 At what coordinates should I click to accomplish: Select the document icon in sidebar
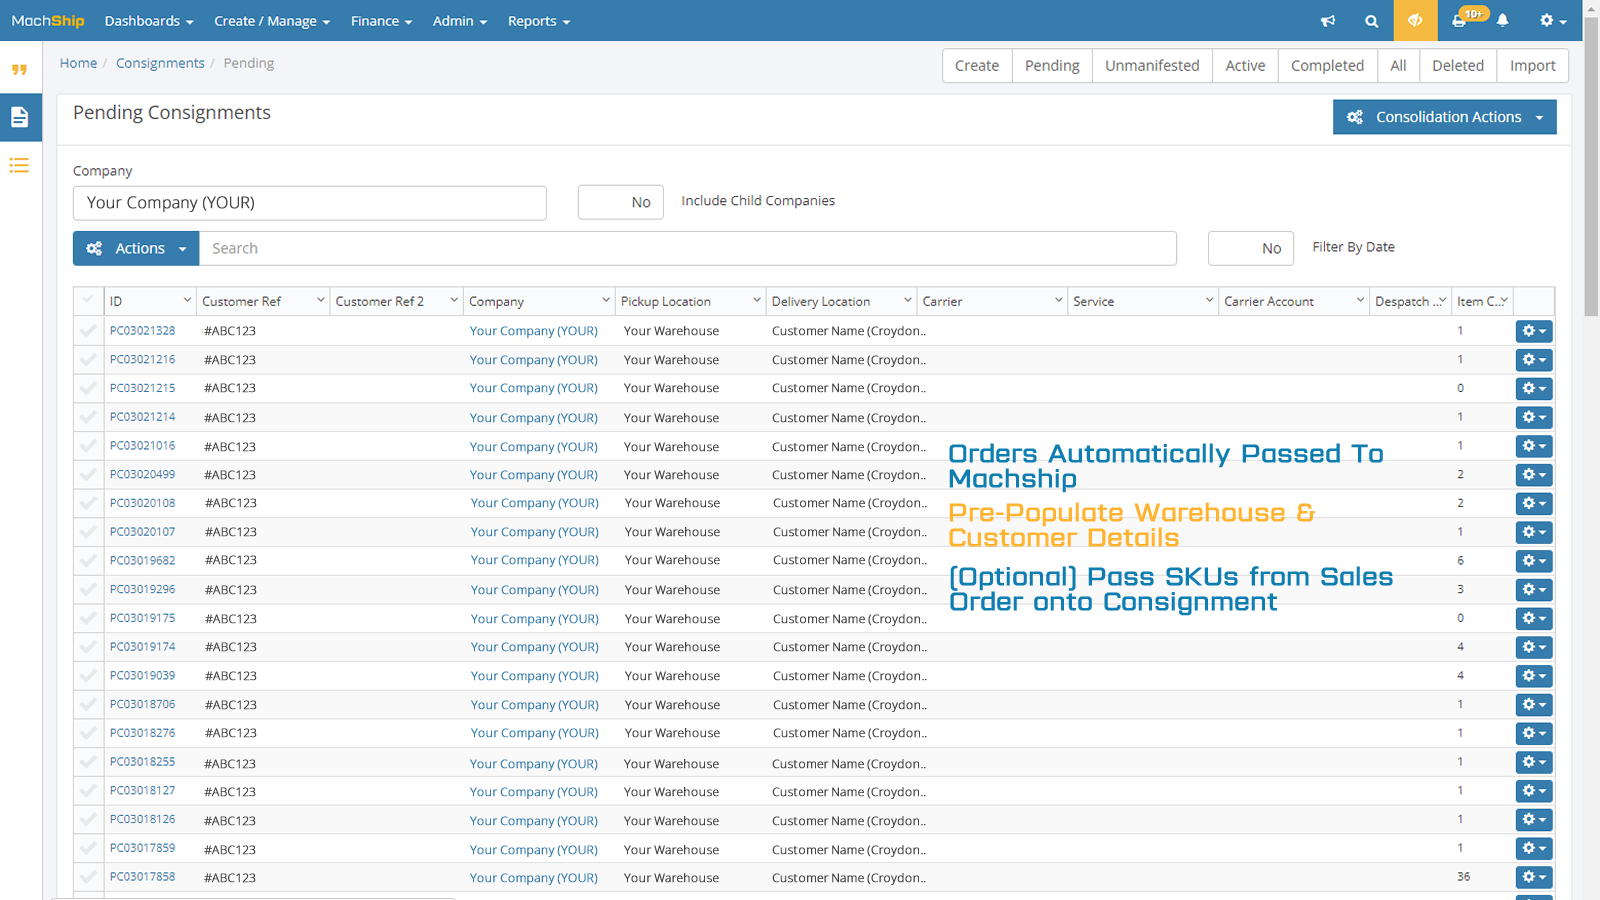tap(20, 117)
